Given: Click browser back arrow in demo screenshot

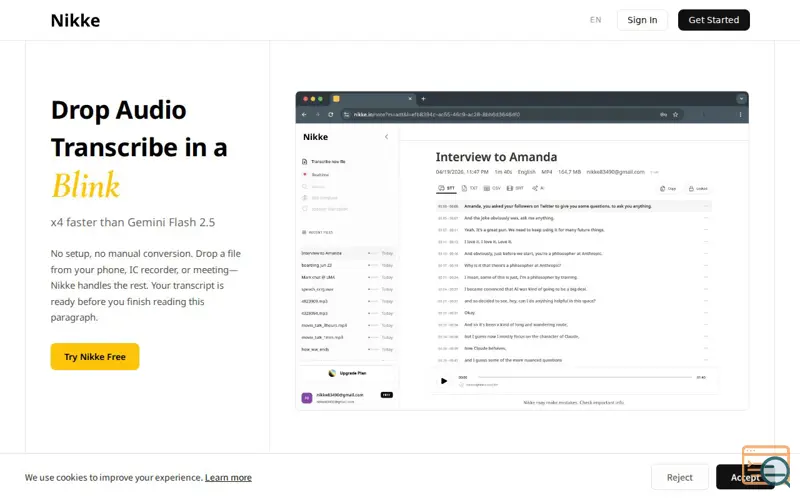Looking at the screenshot, I should [304, 114].
